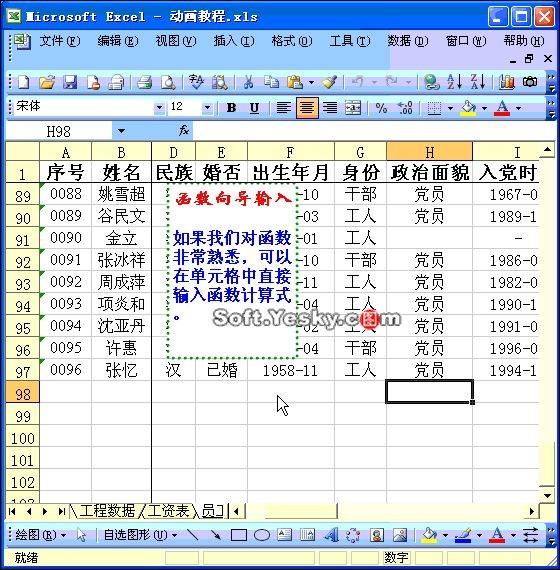The width and height of the screenshot is (560, 570).
Task: Select the Cut scissors icon
Action: (248, 82)
